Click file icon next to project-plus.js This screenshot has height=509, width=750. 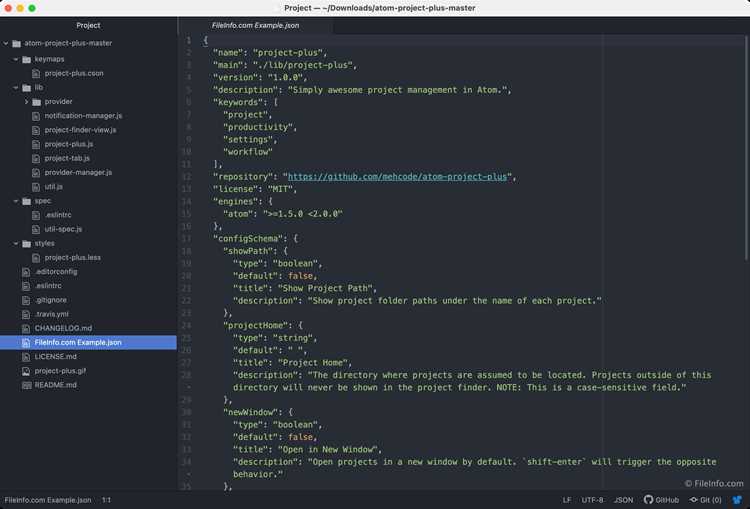pos(36,144)
